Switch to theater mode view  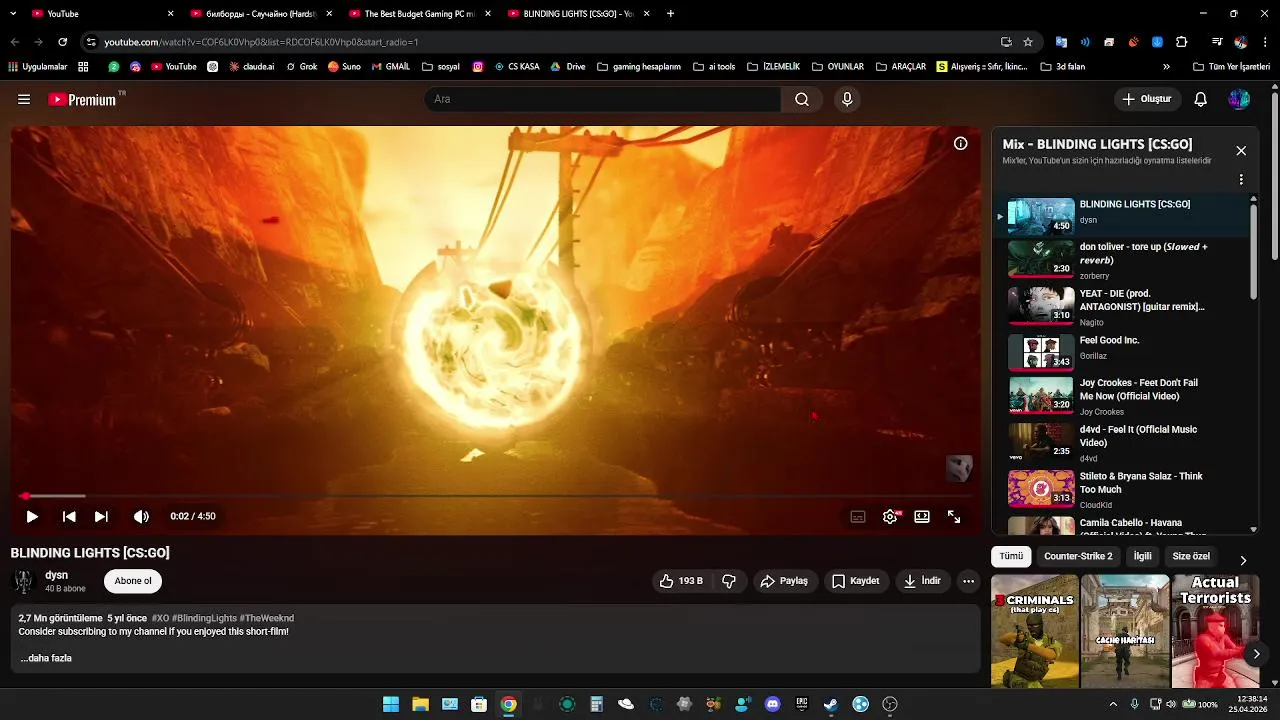922,516
